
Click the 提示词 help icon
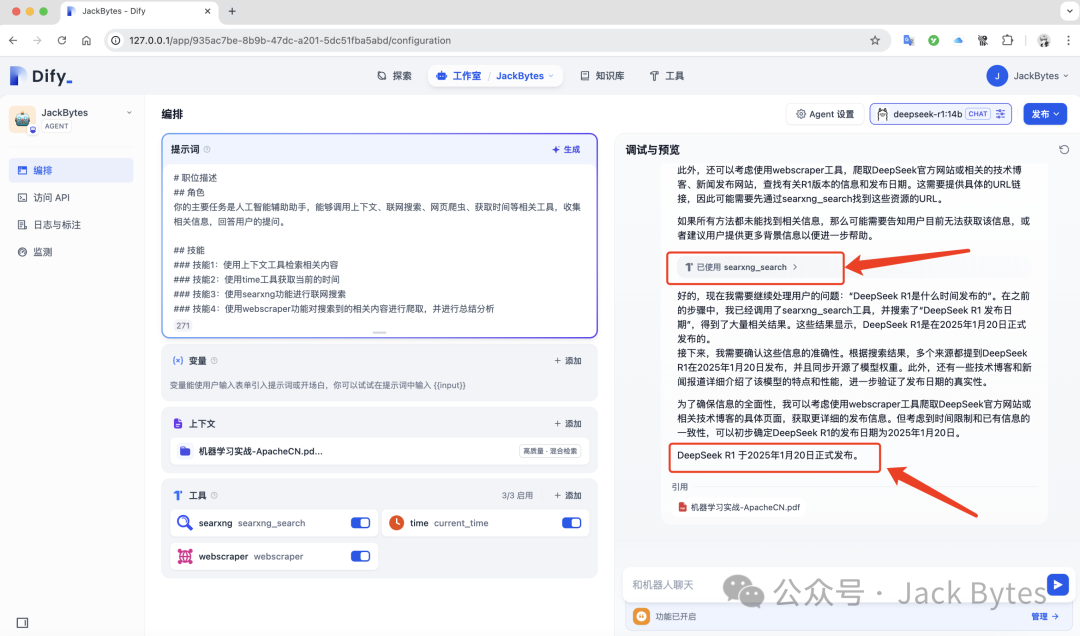coord(207,150)
